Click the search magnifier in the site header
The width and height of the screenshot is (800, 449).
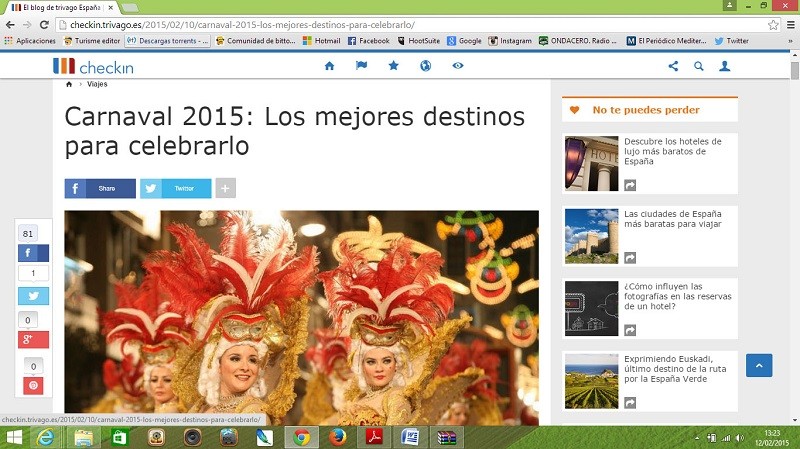click(699, 66)
